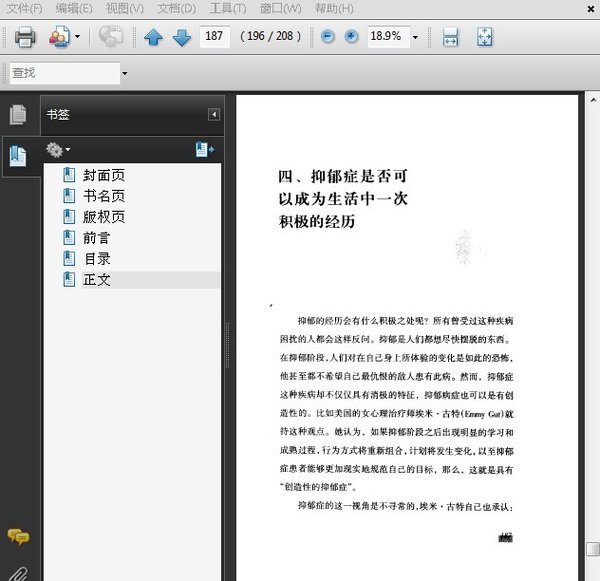This screenshot has width=600, height=581.
Task: Select the fit full page icon
Action: (485, 38)
